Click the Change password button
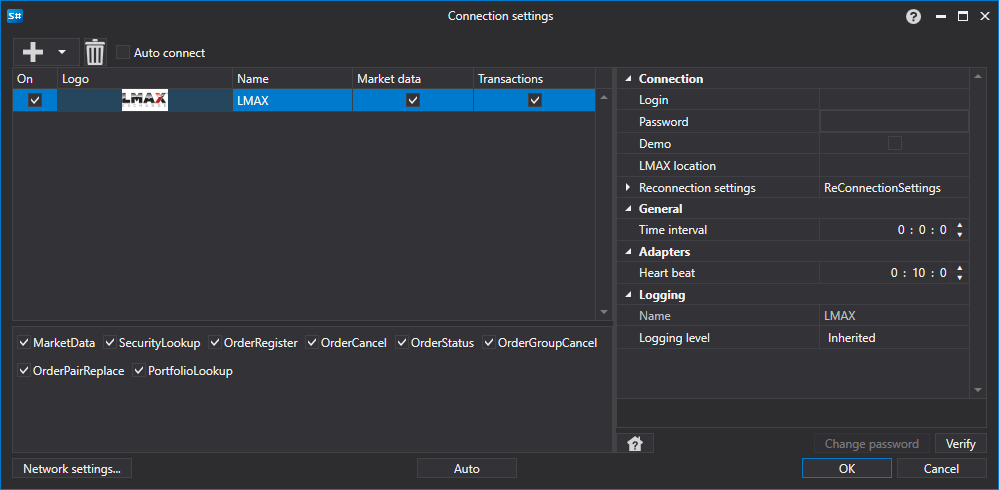Viewport: 999px width, 490px height. pos(872,443)
